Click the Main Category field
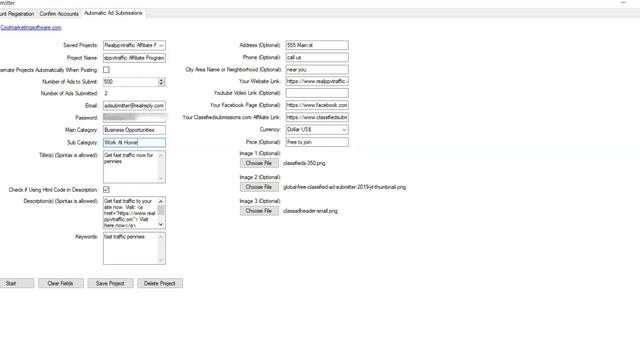The image size is (640, 360). click(134, 130)
